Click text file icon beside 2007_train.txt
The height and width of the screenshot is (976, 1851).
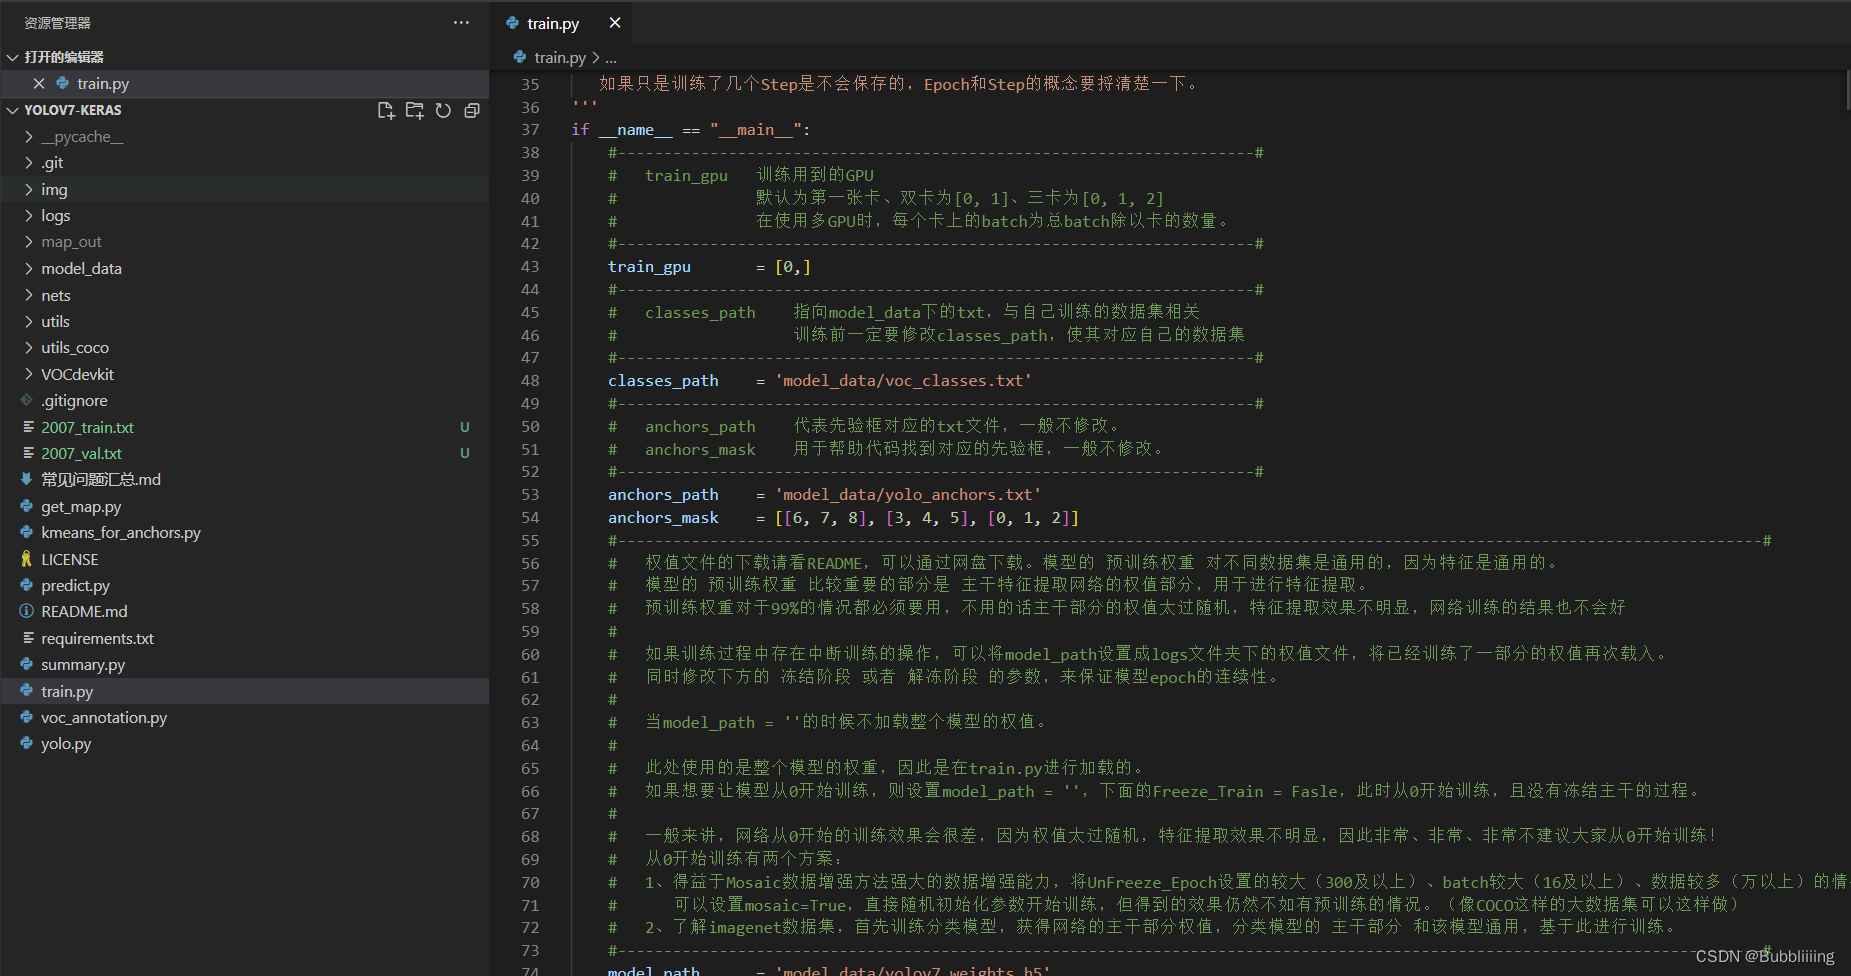coord(28,427)
